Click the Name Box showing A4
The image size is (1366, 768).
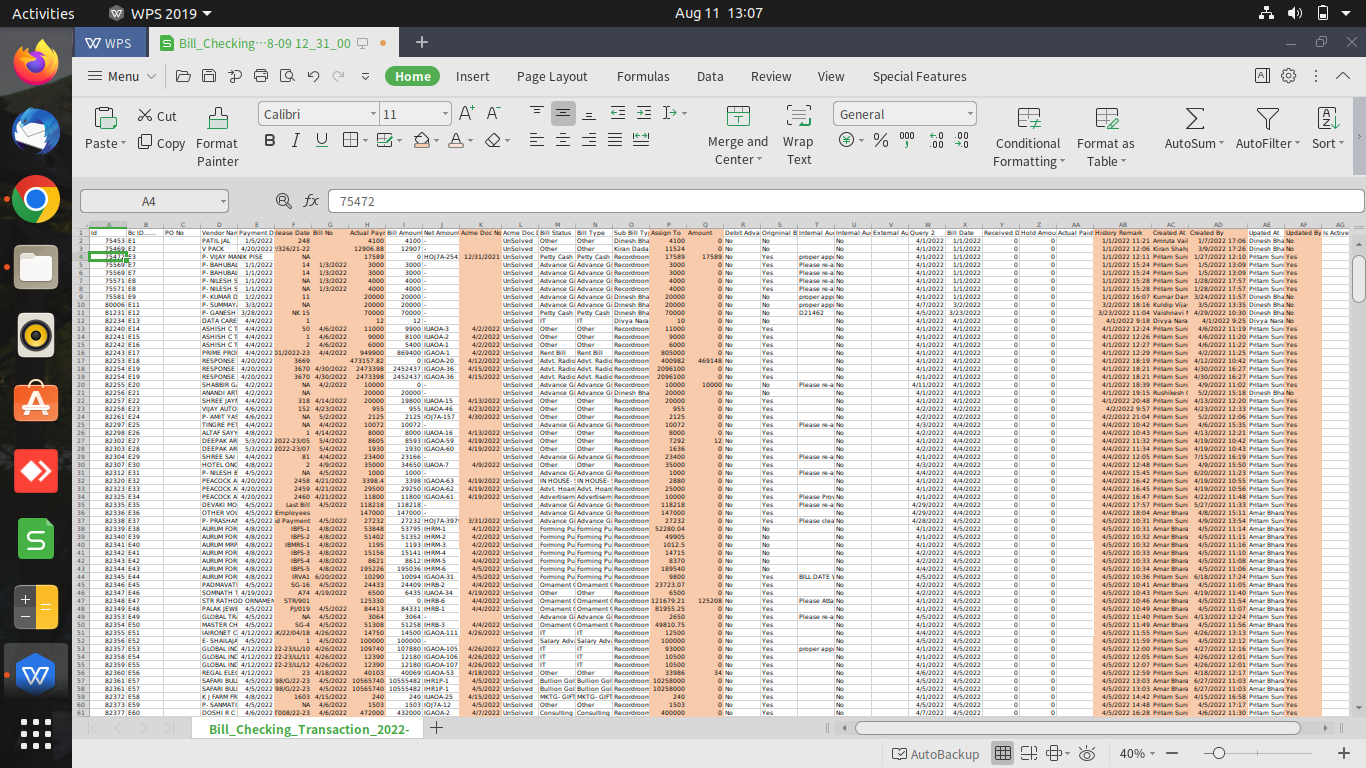pyautogui.click(x=155, y=201)
